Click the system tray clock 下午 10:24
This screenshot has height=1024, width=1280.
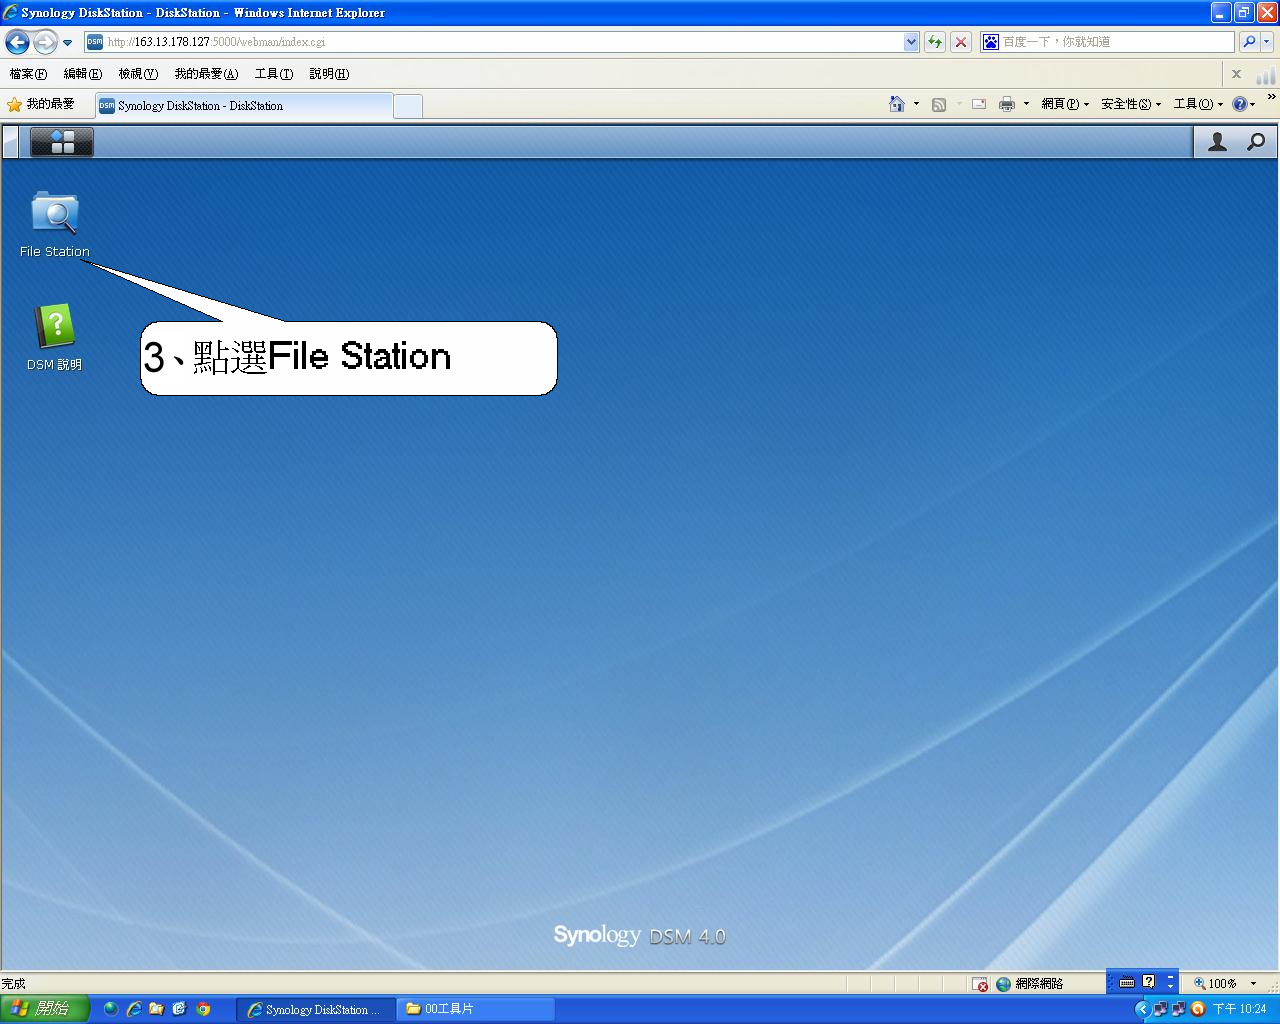[1240, 1009]
